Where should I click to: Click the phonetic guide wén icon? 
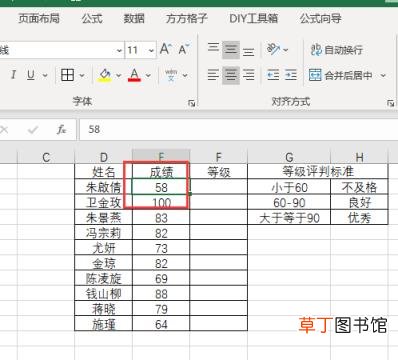pos(171,75)
